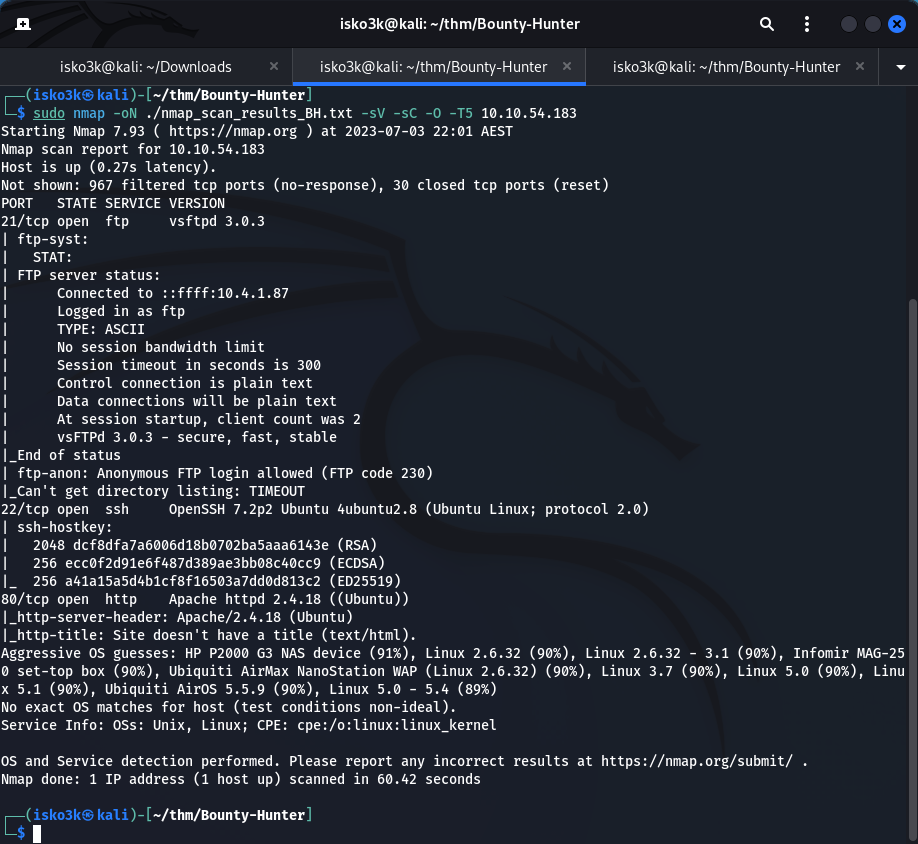Open the terminal search tool

[x=766, y=24]
